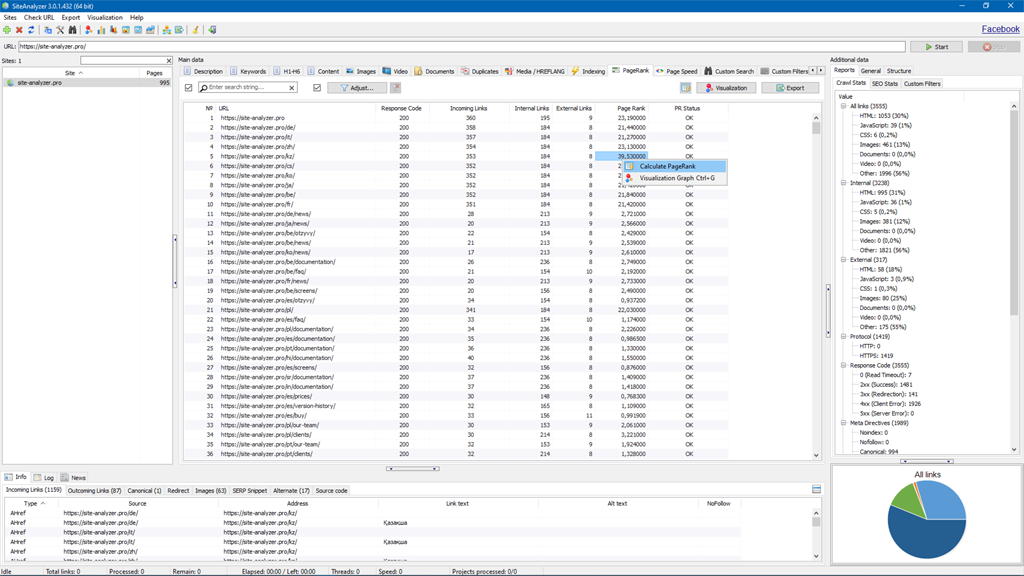The width and height of the screenshot is (1024, 576).
Task: Click the dark blue pie chart slice
Action: 926,536
